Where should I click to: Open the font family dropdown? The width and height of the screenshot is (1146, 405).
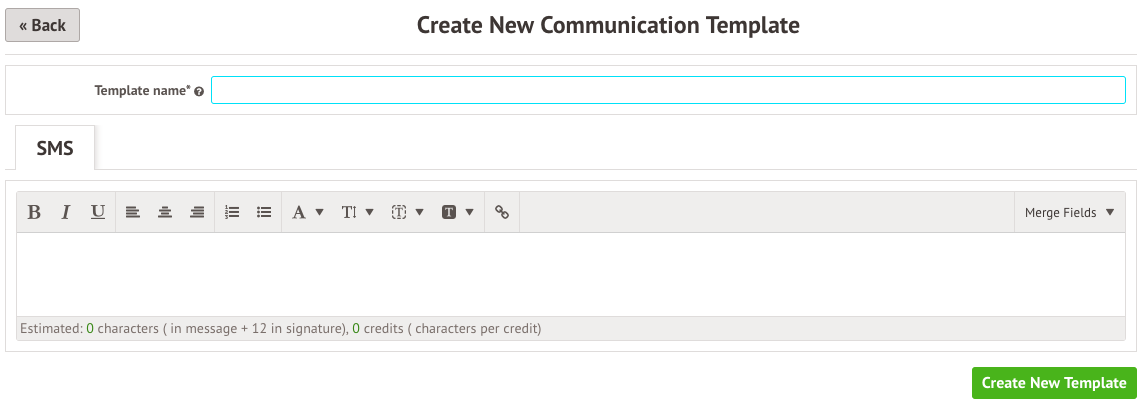coord(308,213)
